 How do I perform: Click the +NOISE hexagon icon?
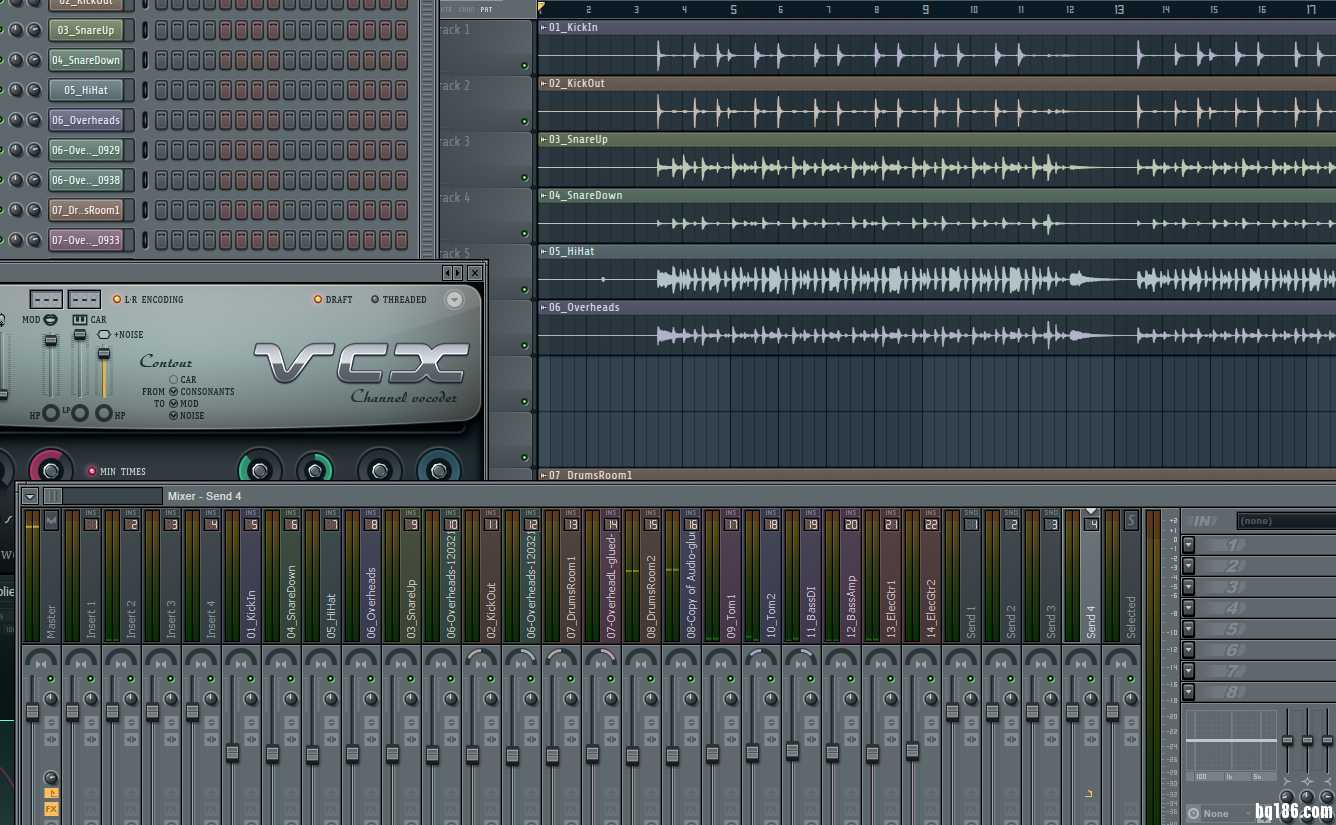tap(103, 335)
